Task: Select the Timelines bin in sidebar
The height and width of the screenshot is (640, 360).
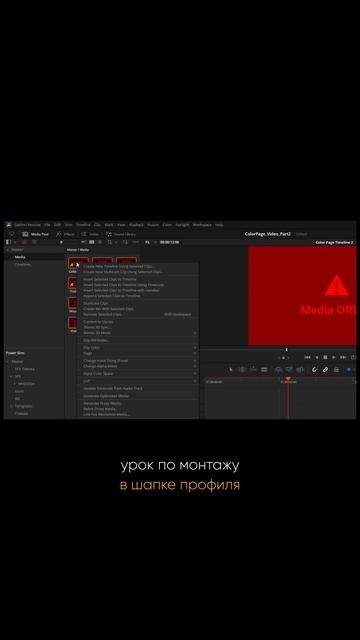Action: click(23, 264)
